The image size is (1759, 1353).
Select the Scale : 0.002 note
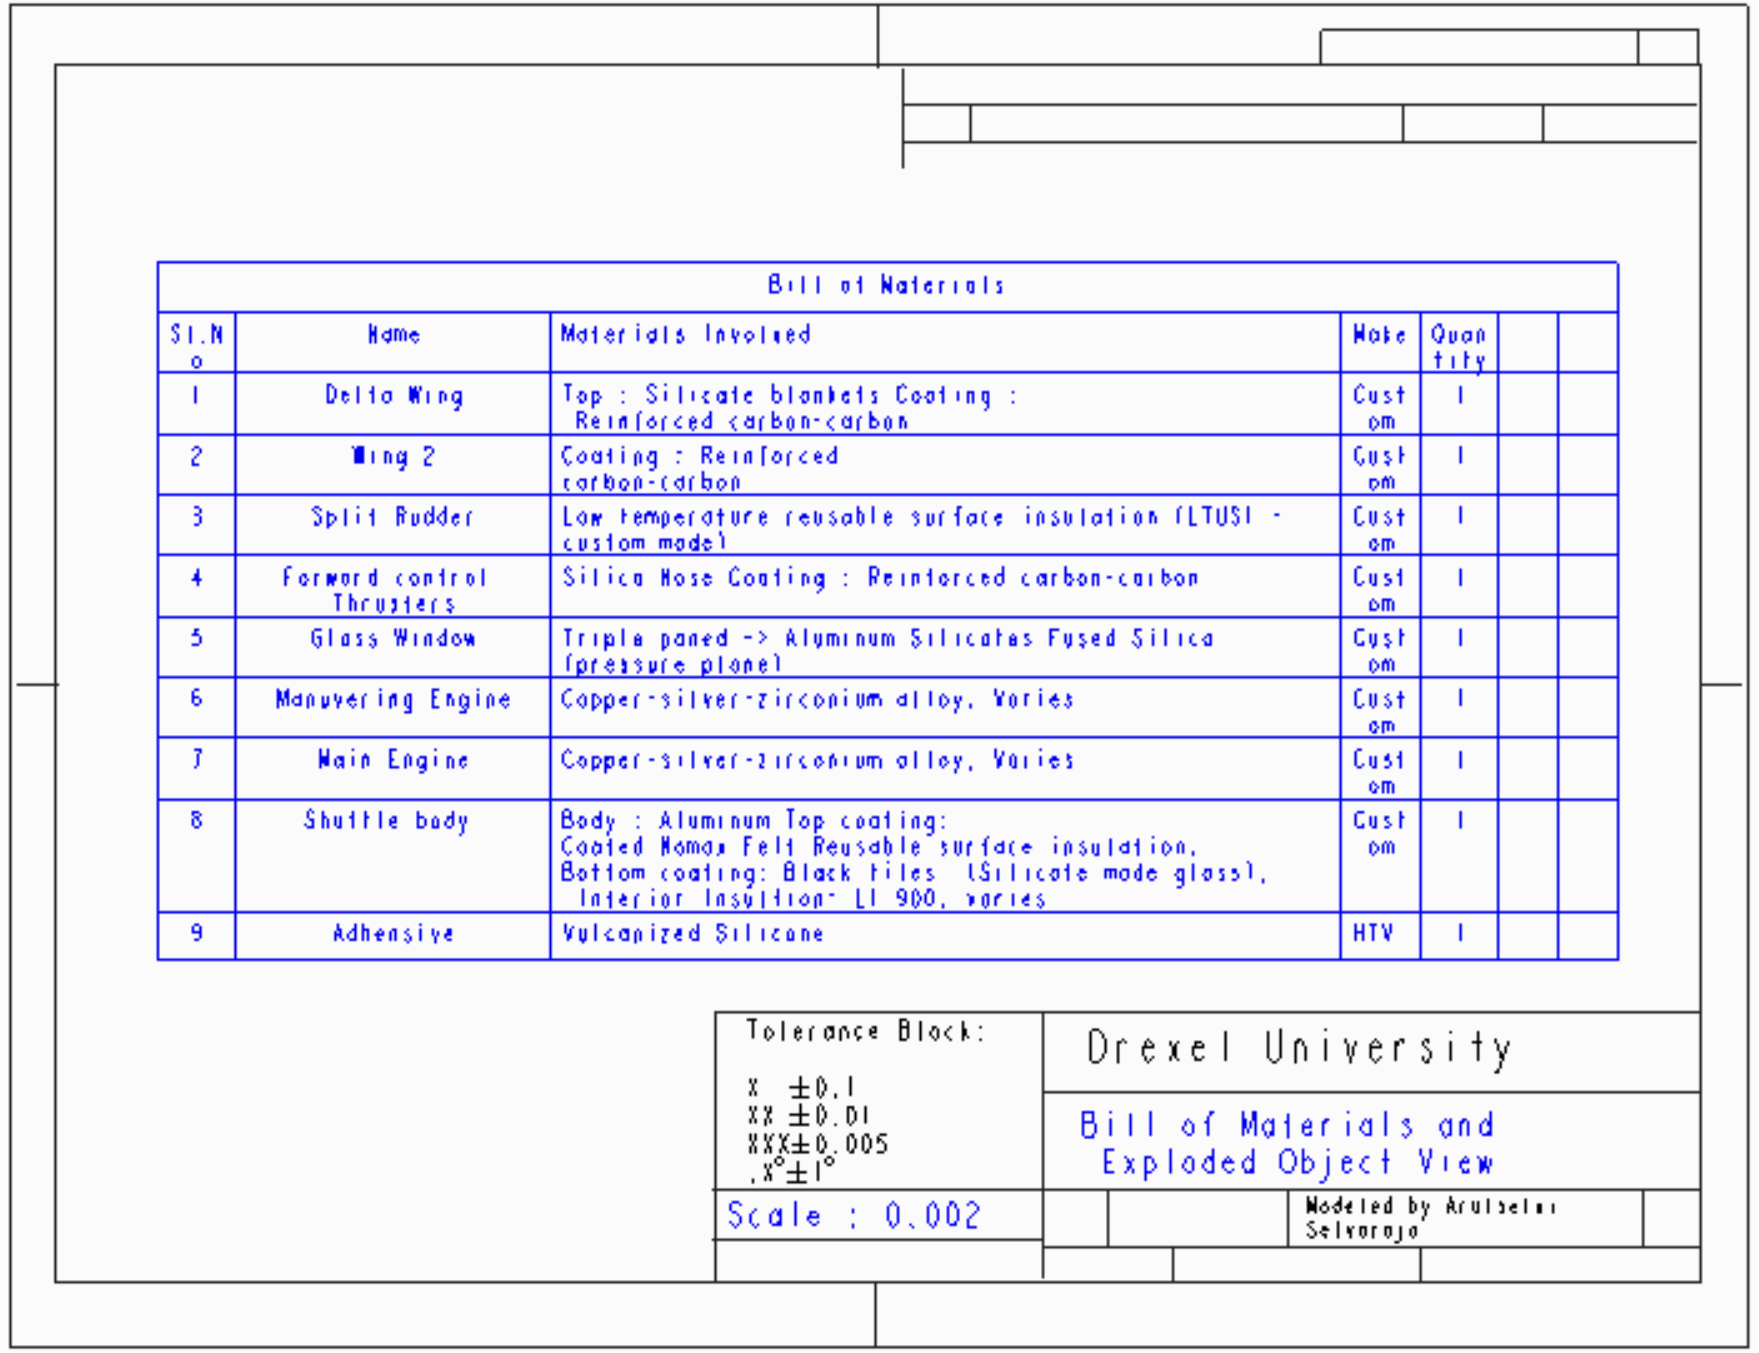click(x=853, y=1216)
